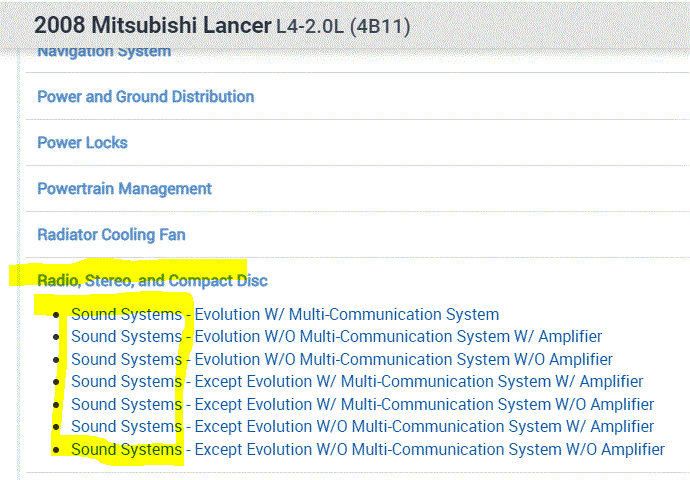Click bullet beside Evolution W/O Multi-Communication W/O Amplifier
The image size is (690, 480).
57,360
